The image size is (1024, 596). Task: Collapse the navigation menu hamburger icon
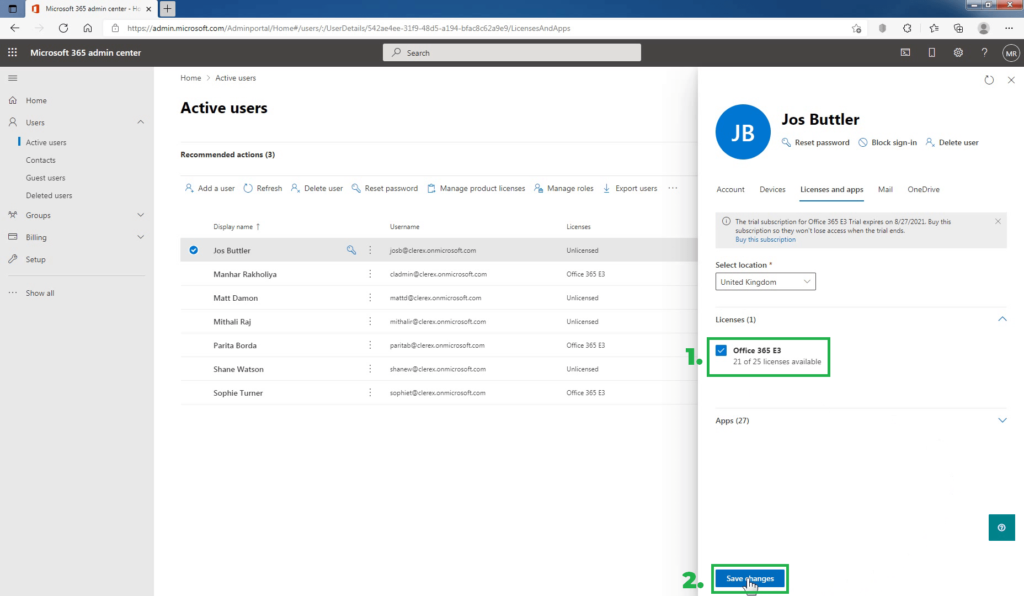click(12, 78)
